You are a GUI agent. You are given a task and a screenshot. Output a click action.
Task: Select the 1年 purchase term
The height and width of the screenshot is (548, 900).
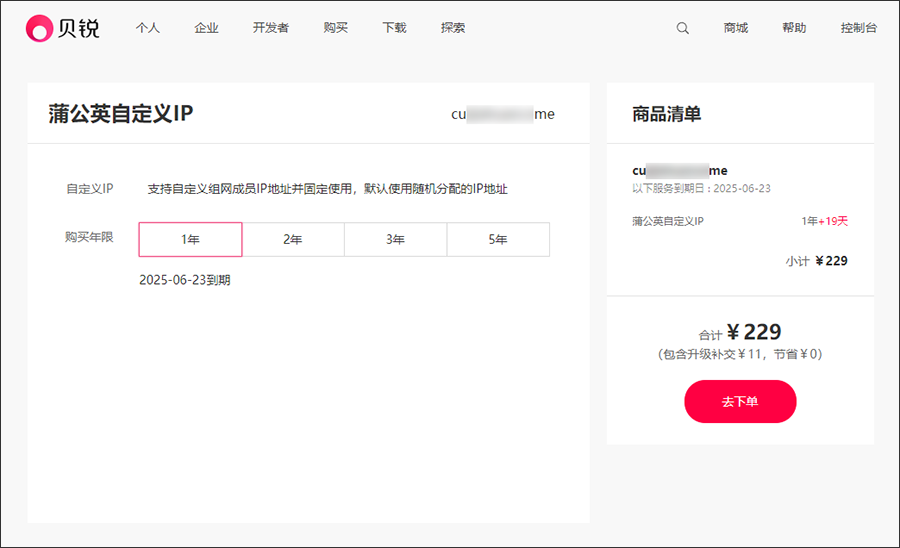[191, 239]
